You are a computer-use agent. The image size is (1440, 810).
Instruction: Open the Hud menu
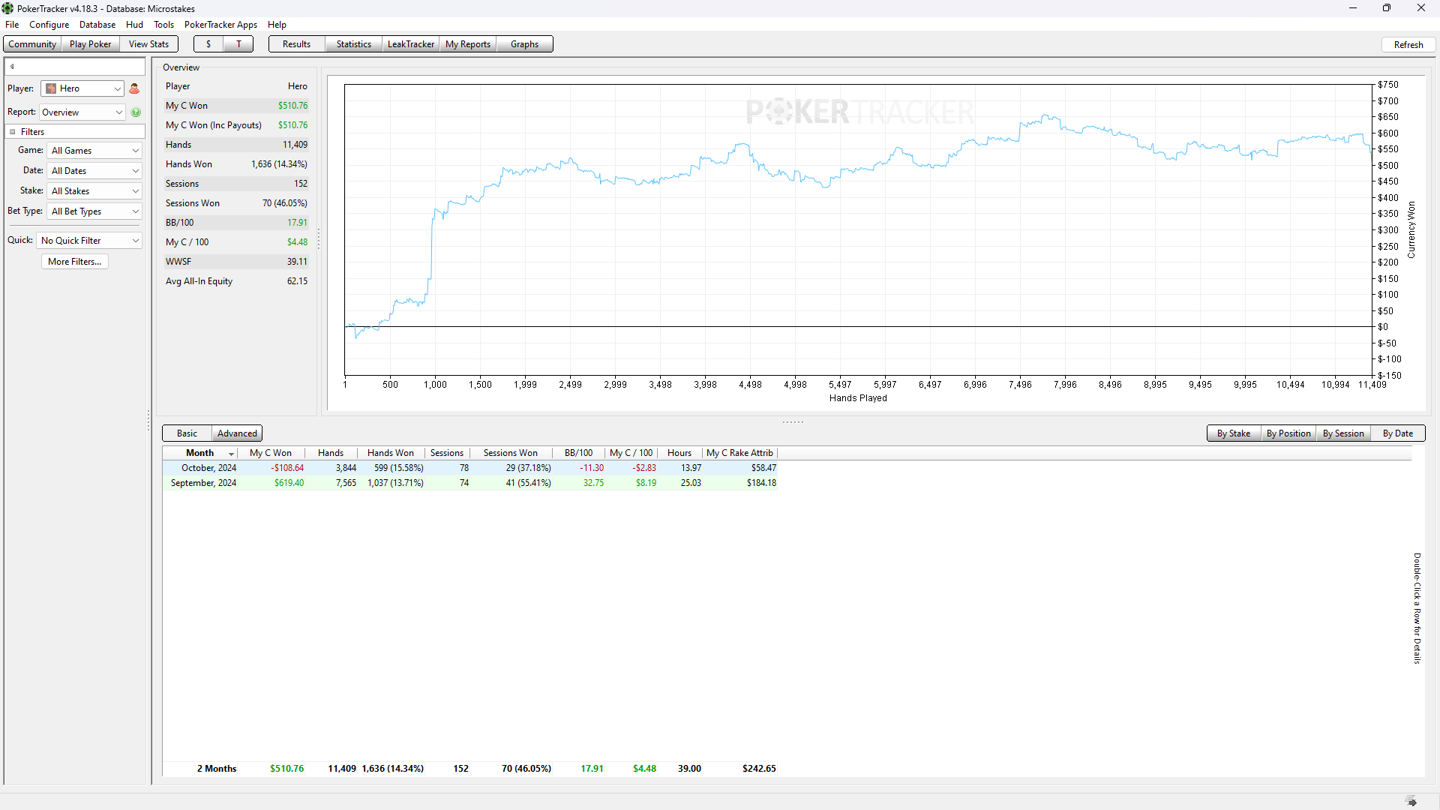coord(134,24)
